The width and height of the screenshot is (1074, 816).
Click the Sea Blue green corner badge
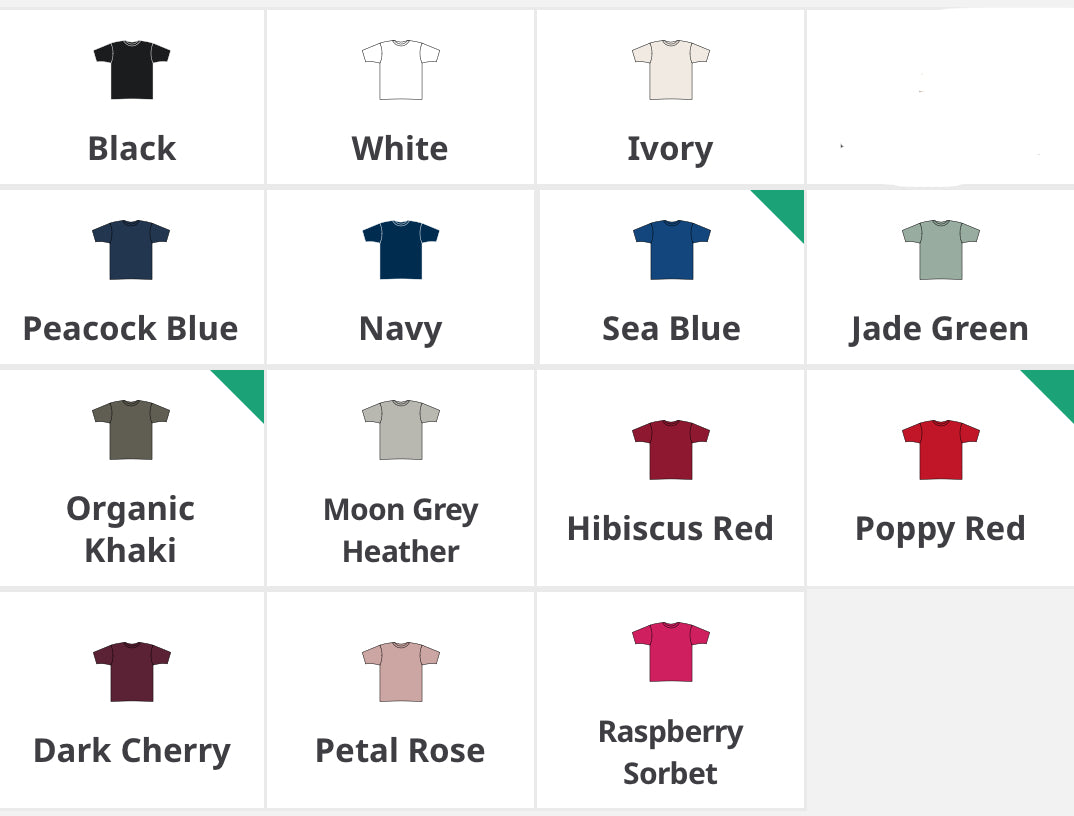[786, 207]
